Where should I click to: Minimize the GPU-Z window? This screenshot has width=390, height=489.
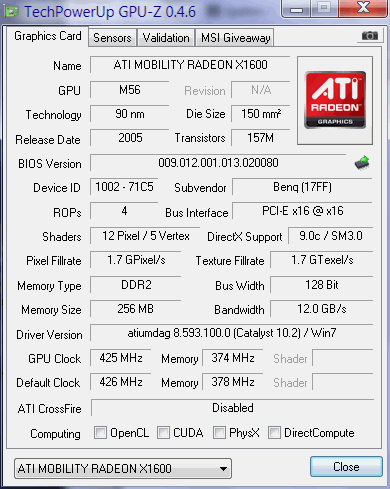click(296, 8)
